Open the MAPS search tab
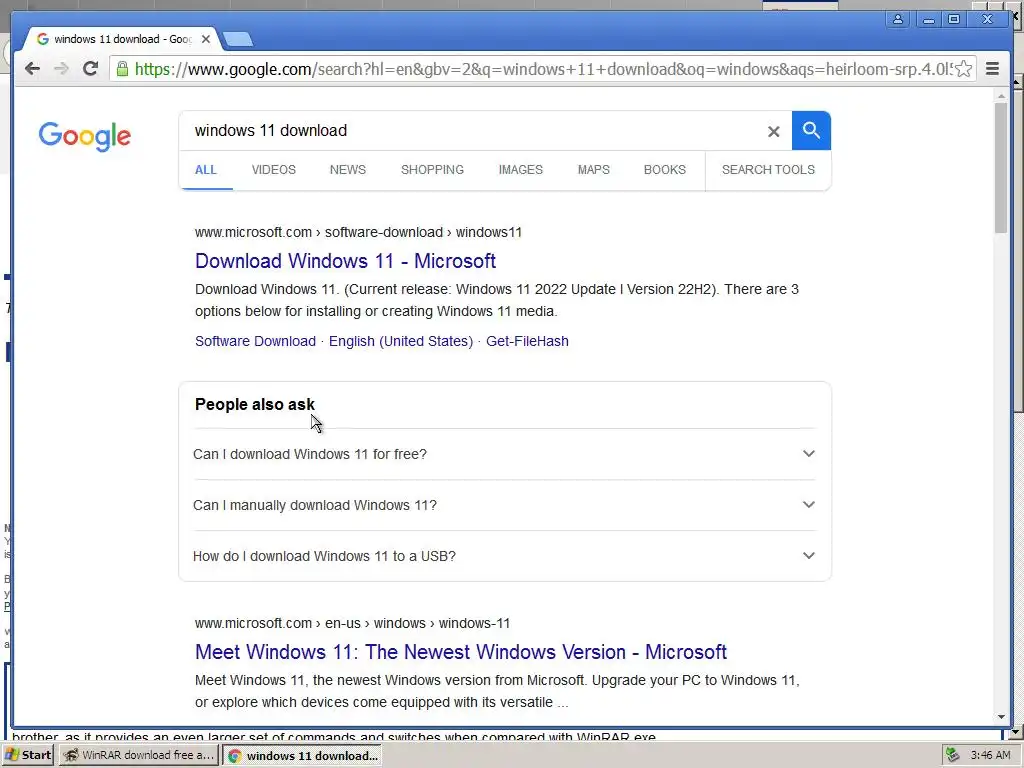Screen dimensions: 1024x768 click(x=594, y=170)
